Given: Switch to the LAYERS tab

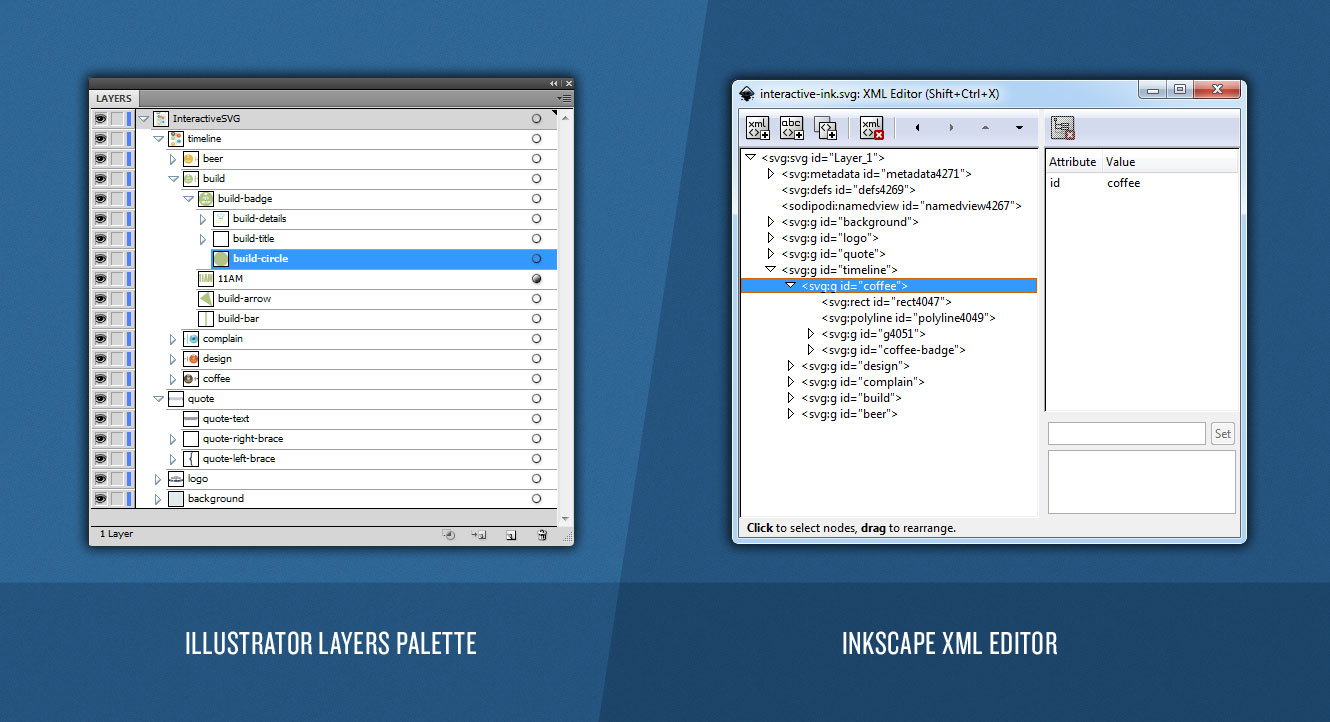Looking at the screenshot, I should [x=114, y=99].
